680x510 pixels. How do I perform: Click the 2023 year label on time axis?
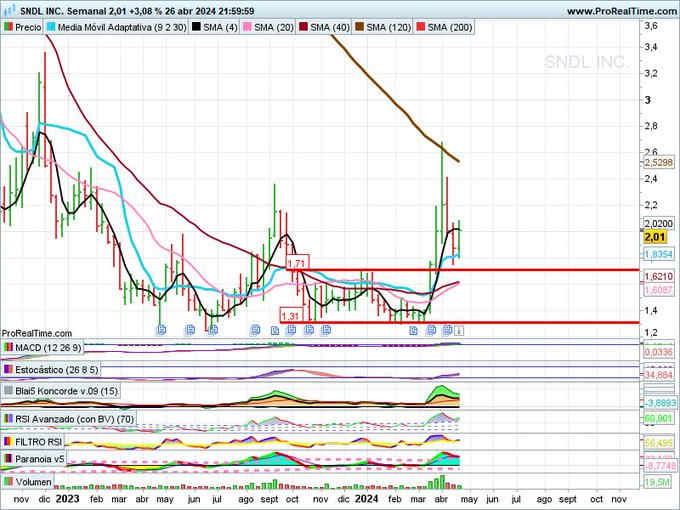[68, 499]
